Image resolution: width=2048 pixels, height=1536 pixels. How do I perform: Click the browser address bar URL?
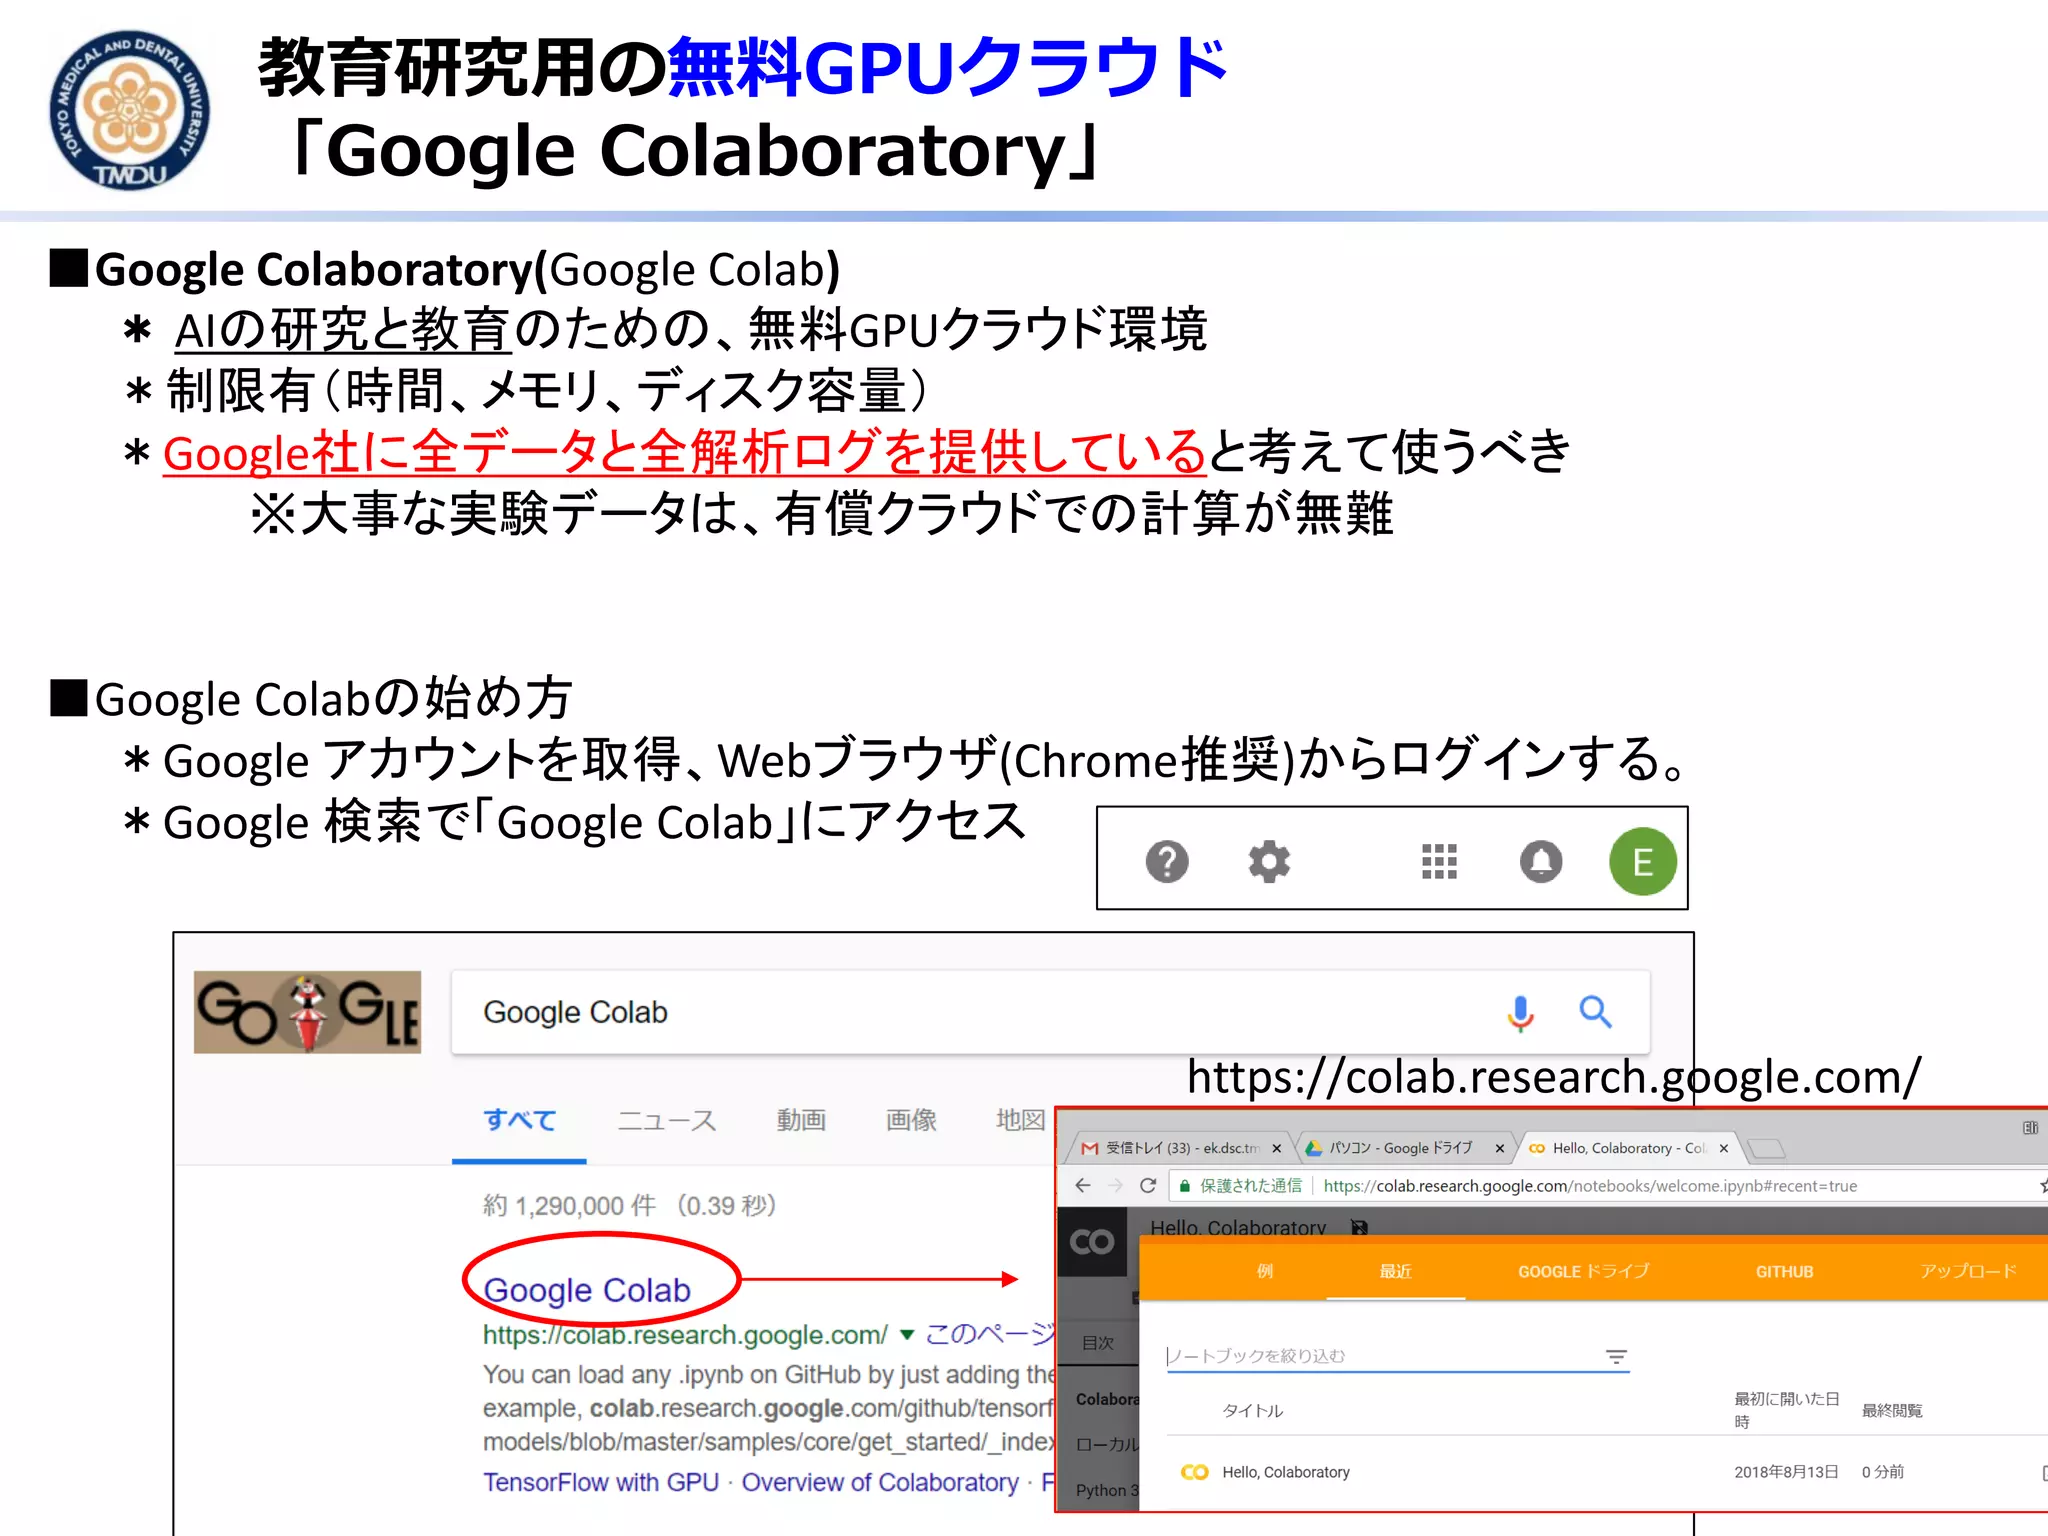(1590, 1186)
